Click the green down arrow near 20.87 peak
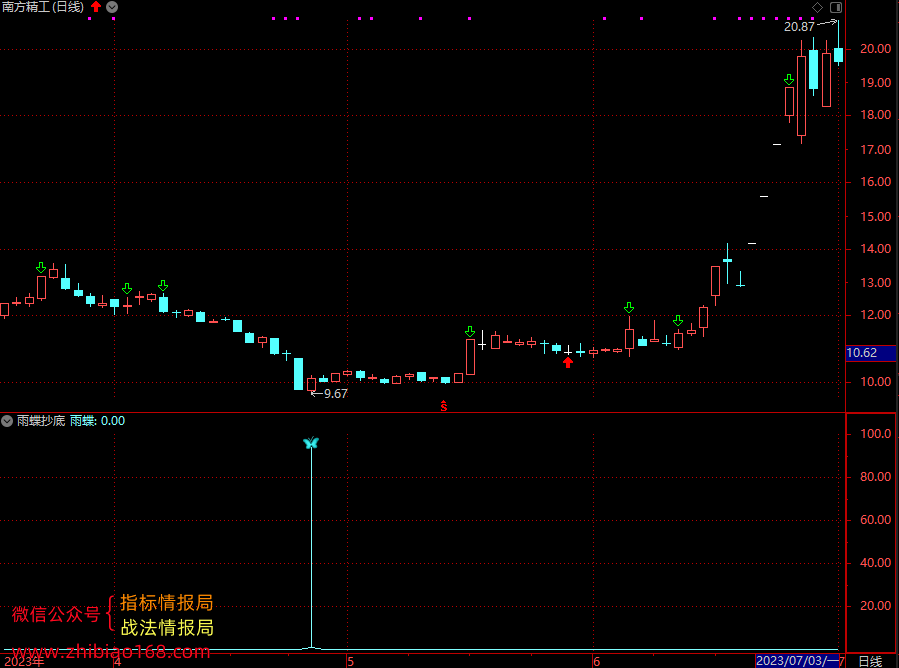The image size is (899, 668). [x=789, y=80]
